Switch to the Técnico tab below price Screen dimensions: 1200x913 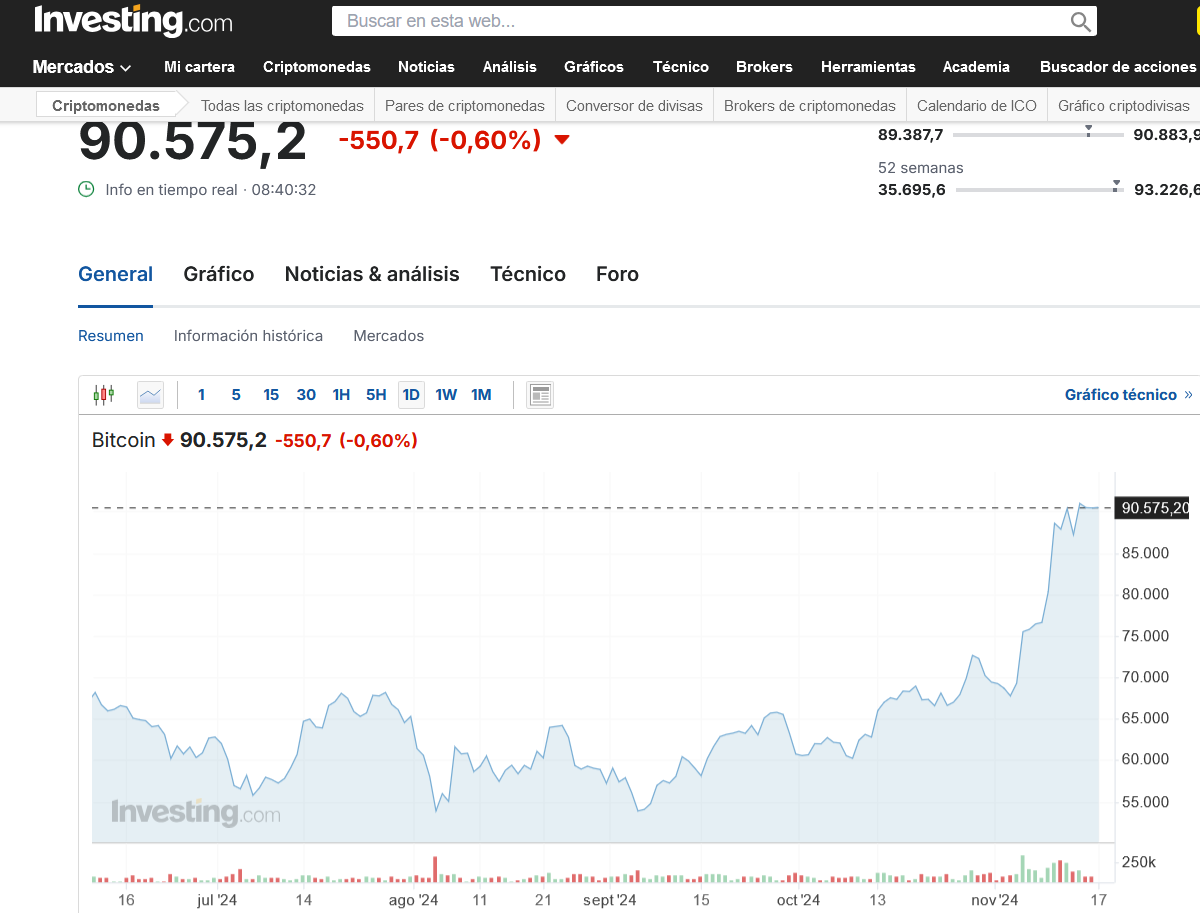528,274
